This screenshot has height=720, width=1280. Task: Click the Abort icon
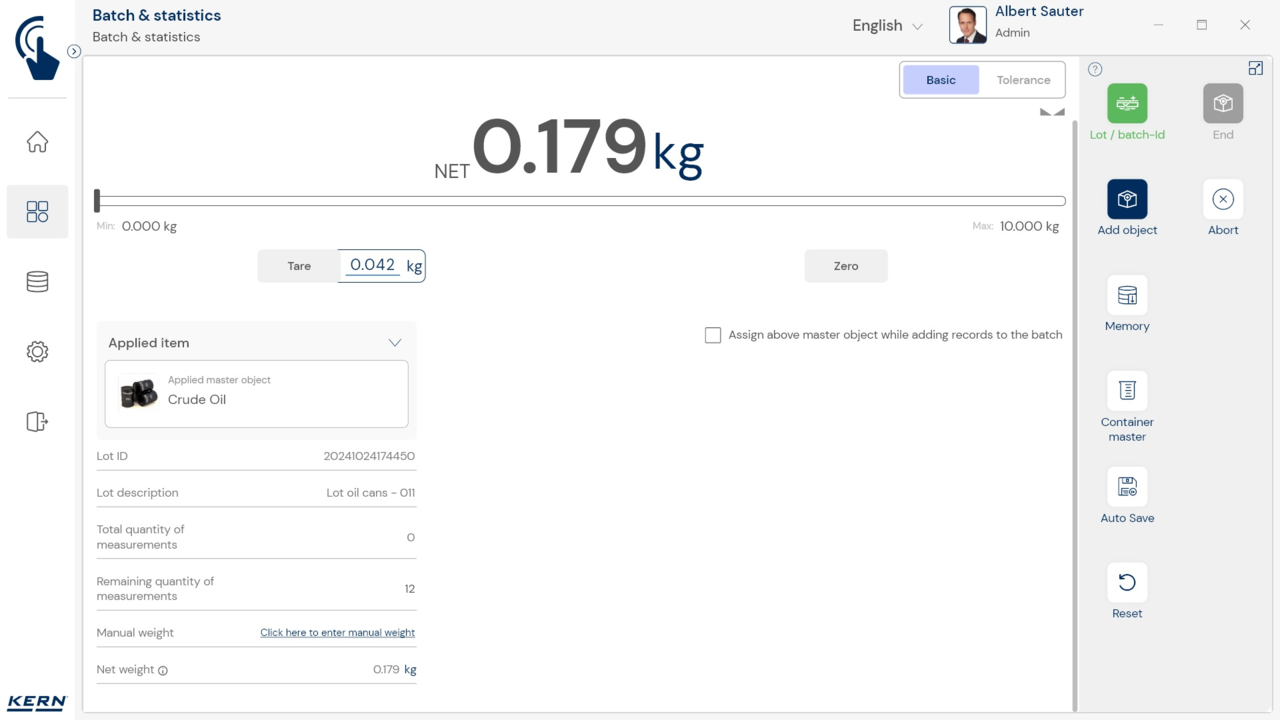click(1222, 199)
